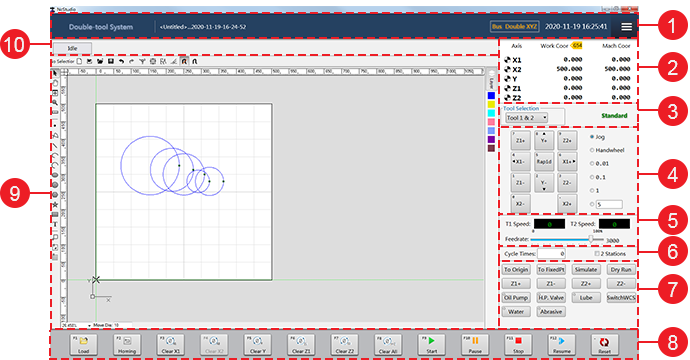Start machining with the green Start button
This screenshot has width=690, height=360.
432,345
